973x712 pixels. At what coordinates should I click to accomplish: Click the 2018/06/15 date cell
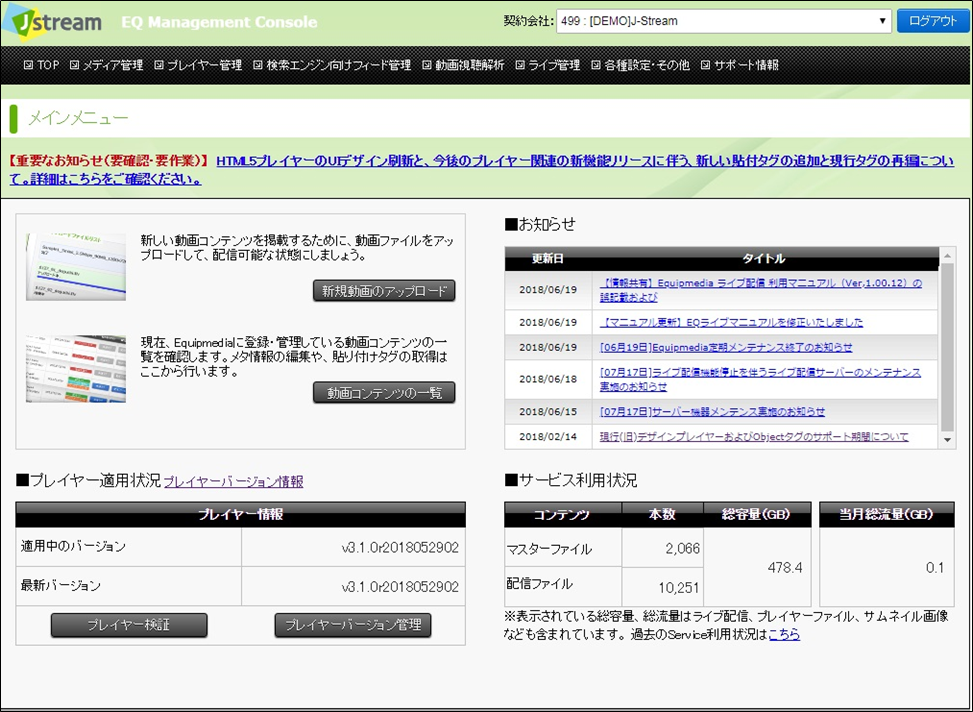click(548, 412)
